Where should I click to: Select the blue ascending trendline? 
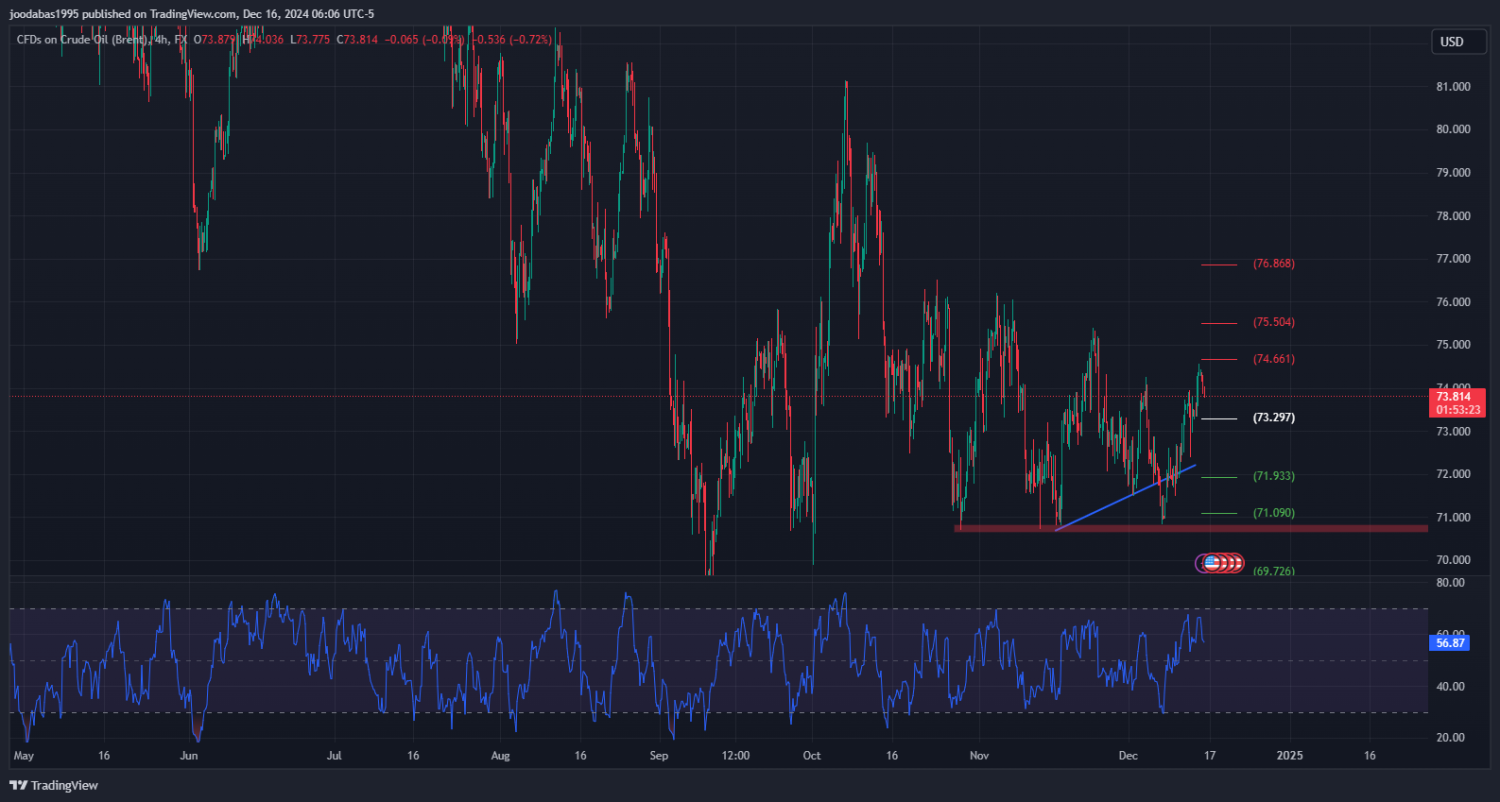(x=1125, y=497)
